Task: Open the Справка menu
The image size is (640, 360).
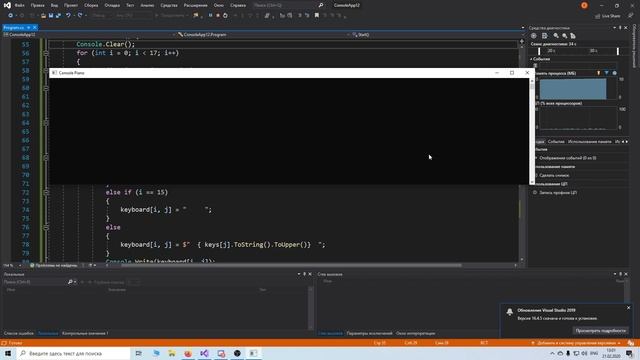Action: tap(238, 5)
